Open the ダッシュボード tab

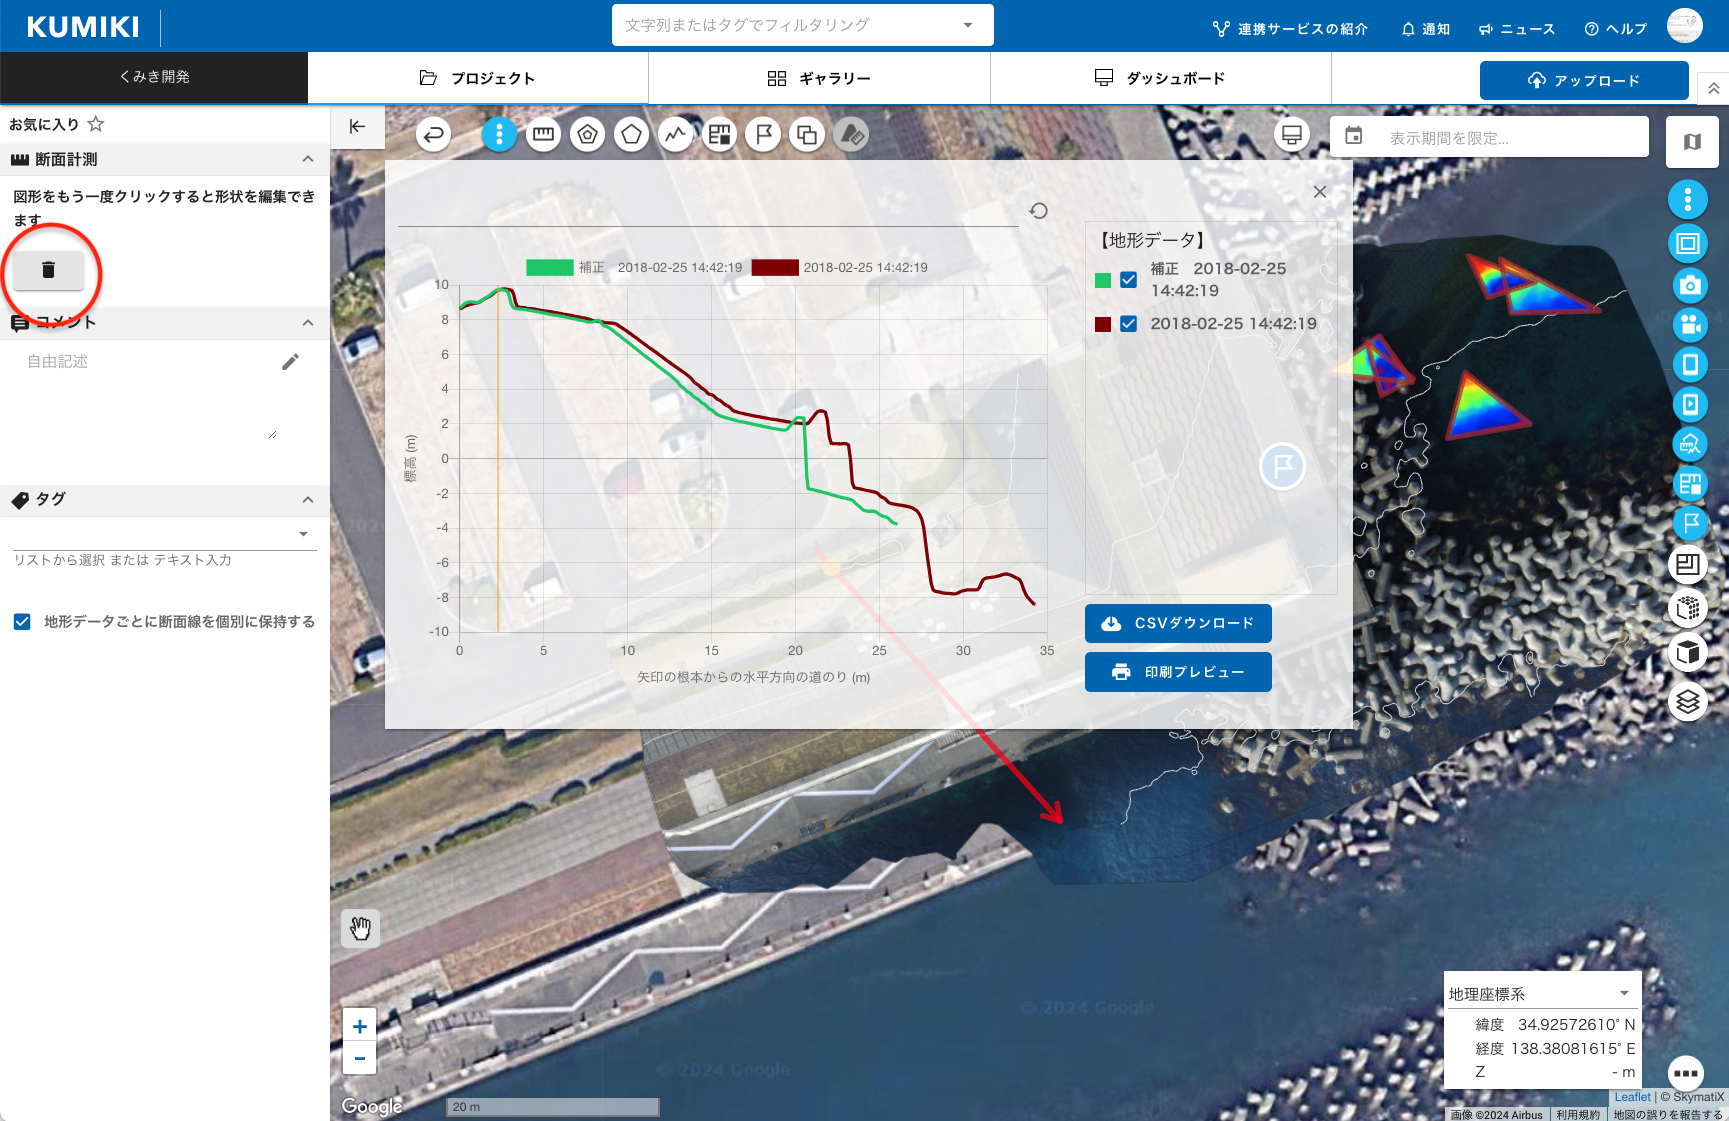[1160, 78]
